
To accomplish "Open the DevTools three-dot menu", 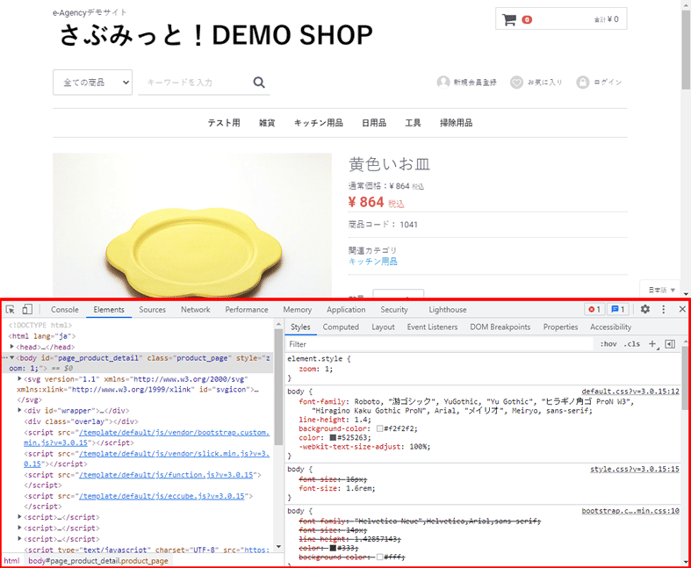I will 664,309.
